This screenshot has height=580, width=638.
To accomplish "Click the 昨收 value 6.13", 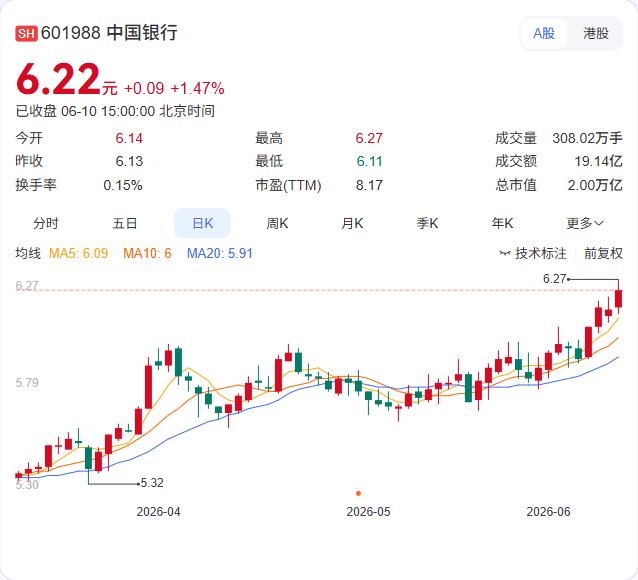I will pos(129,162).
